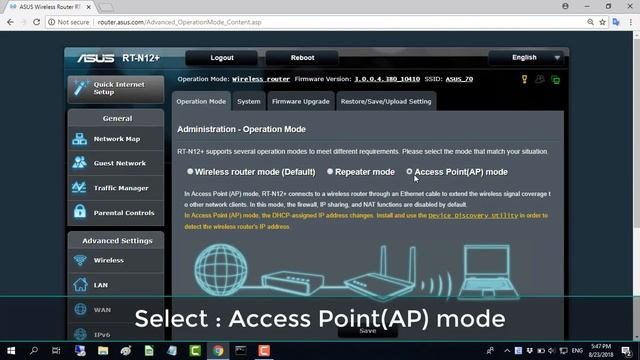Open the English language dropdown
The image size is (640, 360).
coord(526,58)
